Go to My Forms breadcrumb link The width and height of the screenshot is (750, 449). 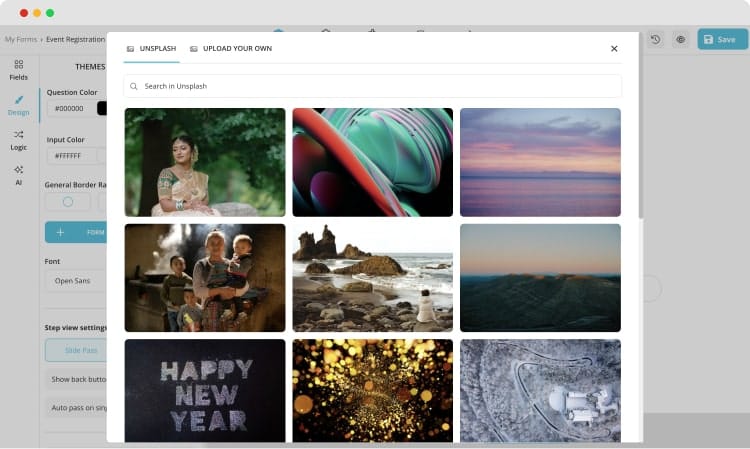(19, 39)
